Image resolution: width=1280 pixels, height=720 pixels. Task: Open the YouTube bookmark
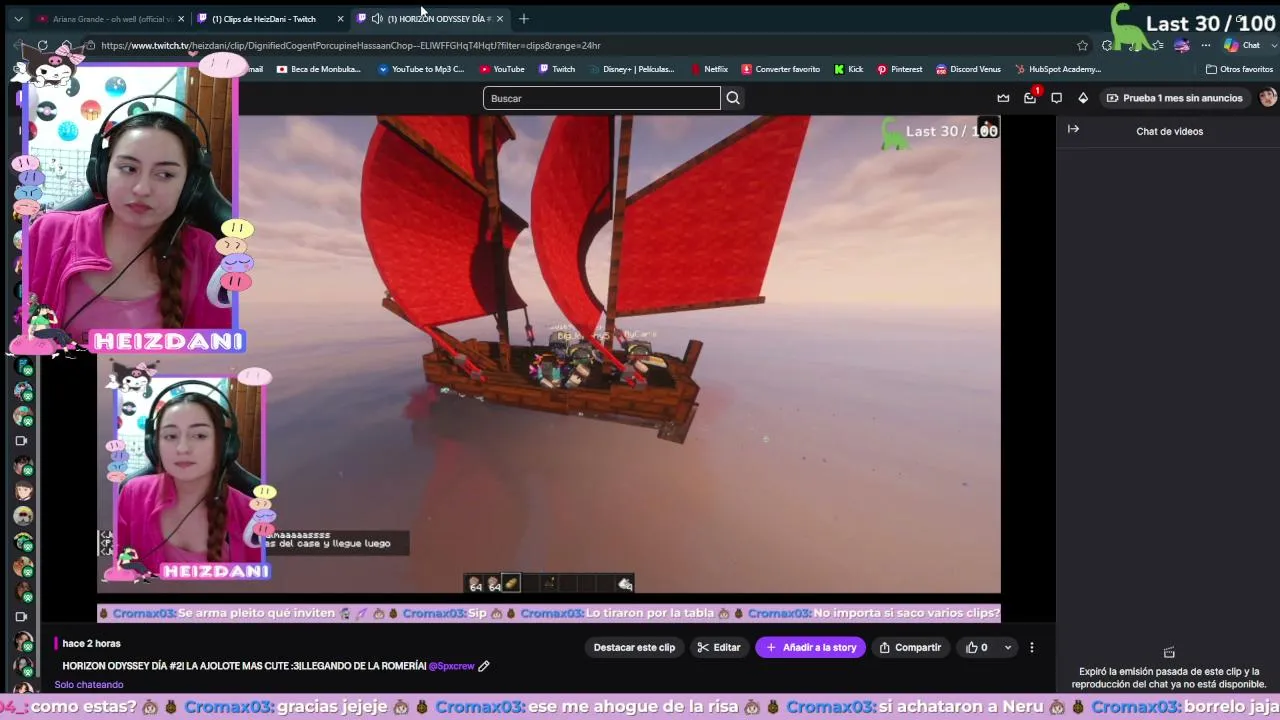click(502, 69)
